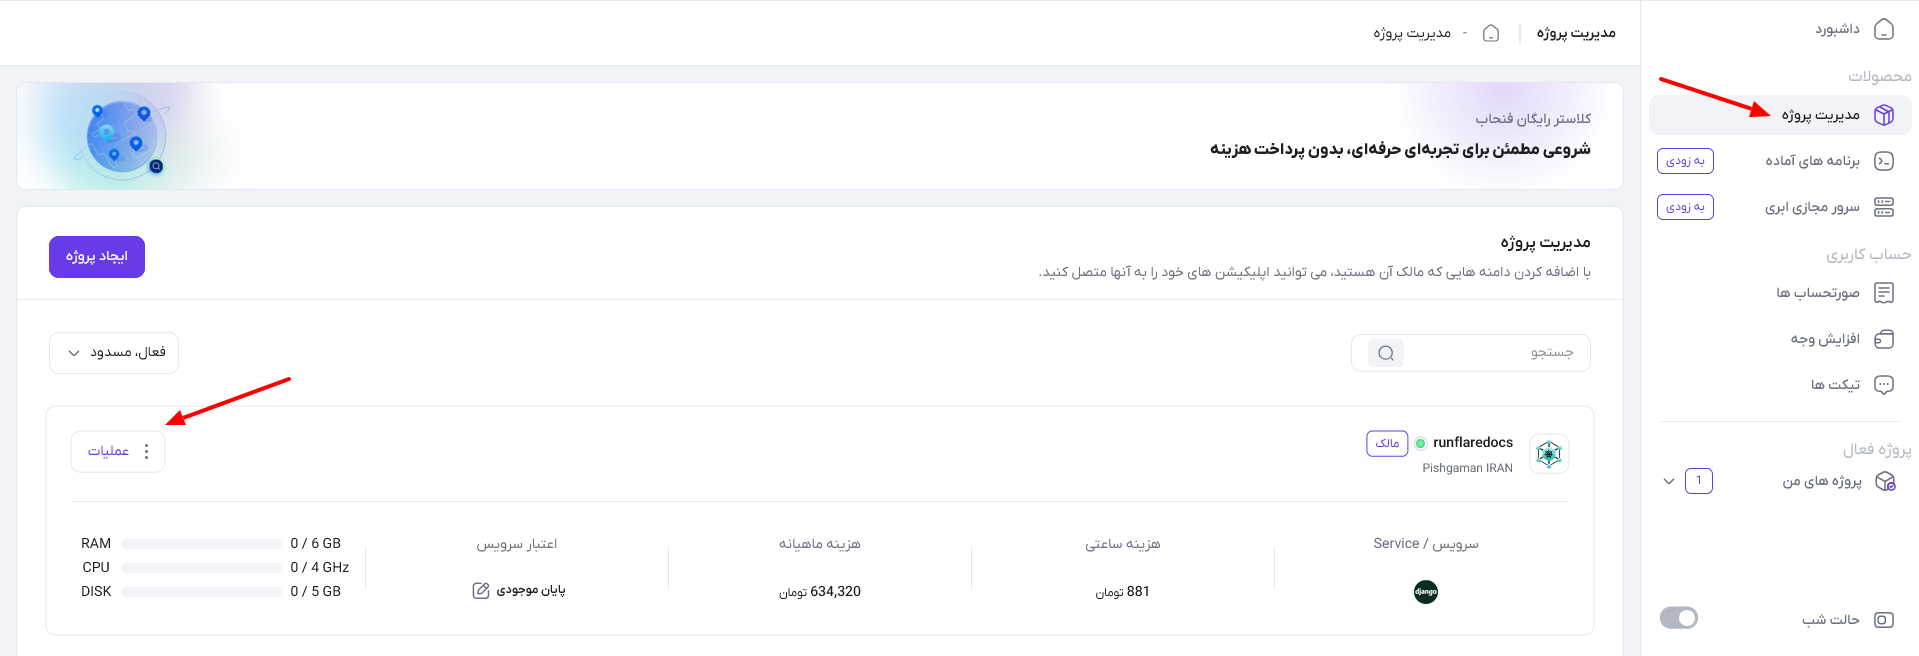Click the جستجو search input field

click(x=1471, y=353)
